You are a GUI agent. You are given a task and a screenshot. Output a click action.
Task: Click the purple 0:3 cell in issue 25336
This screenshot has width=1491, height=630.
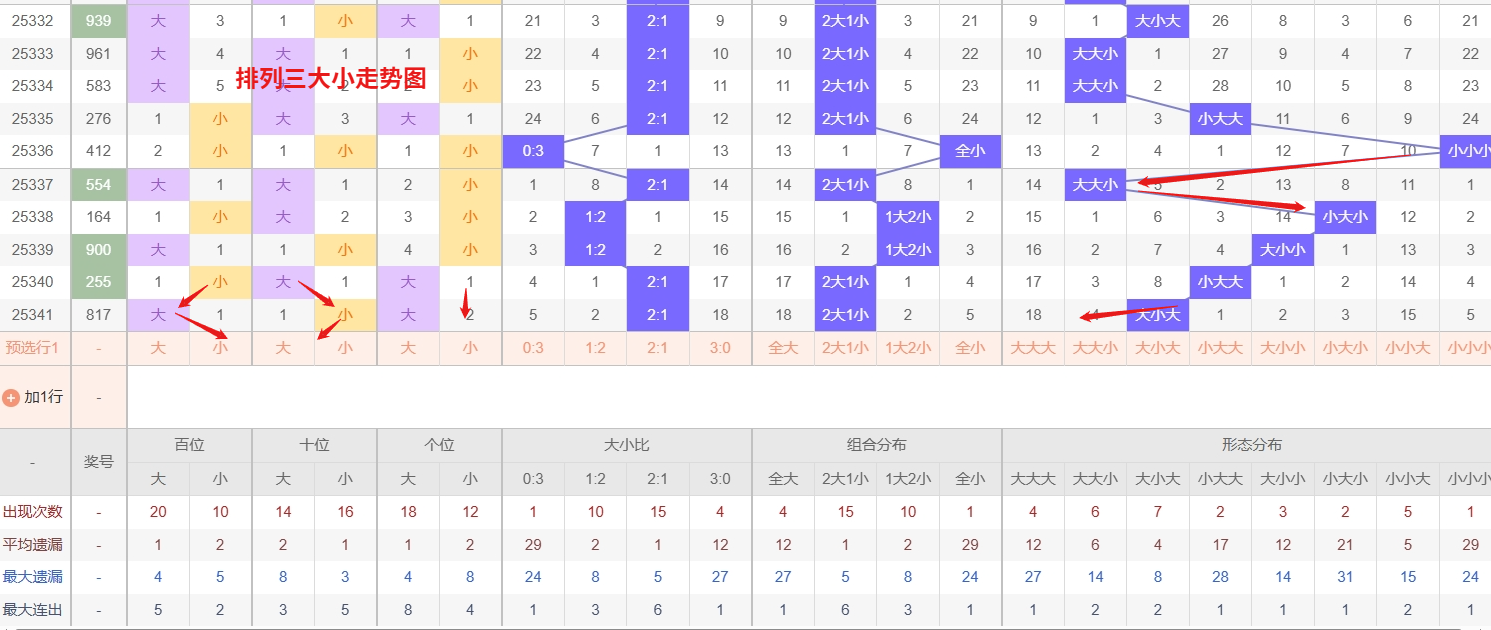533,152
